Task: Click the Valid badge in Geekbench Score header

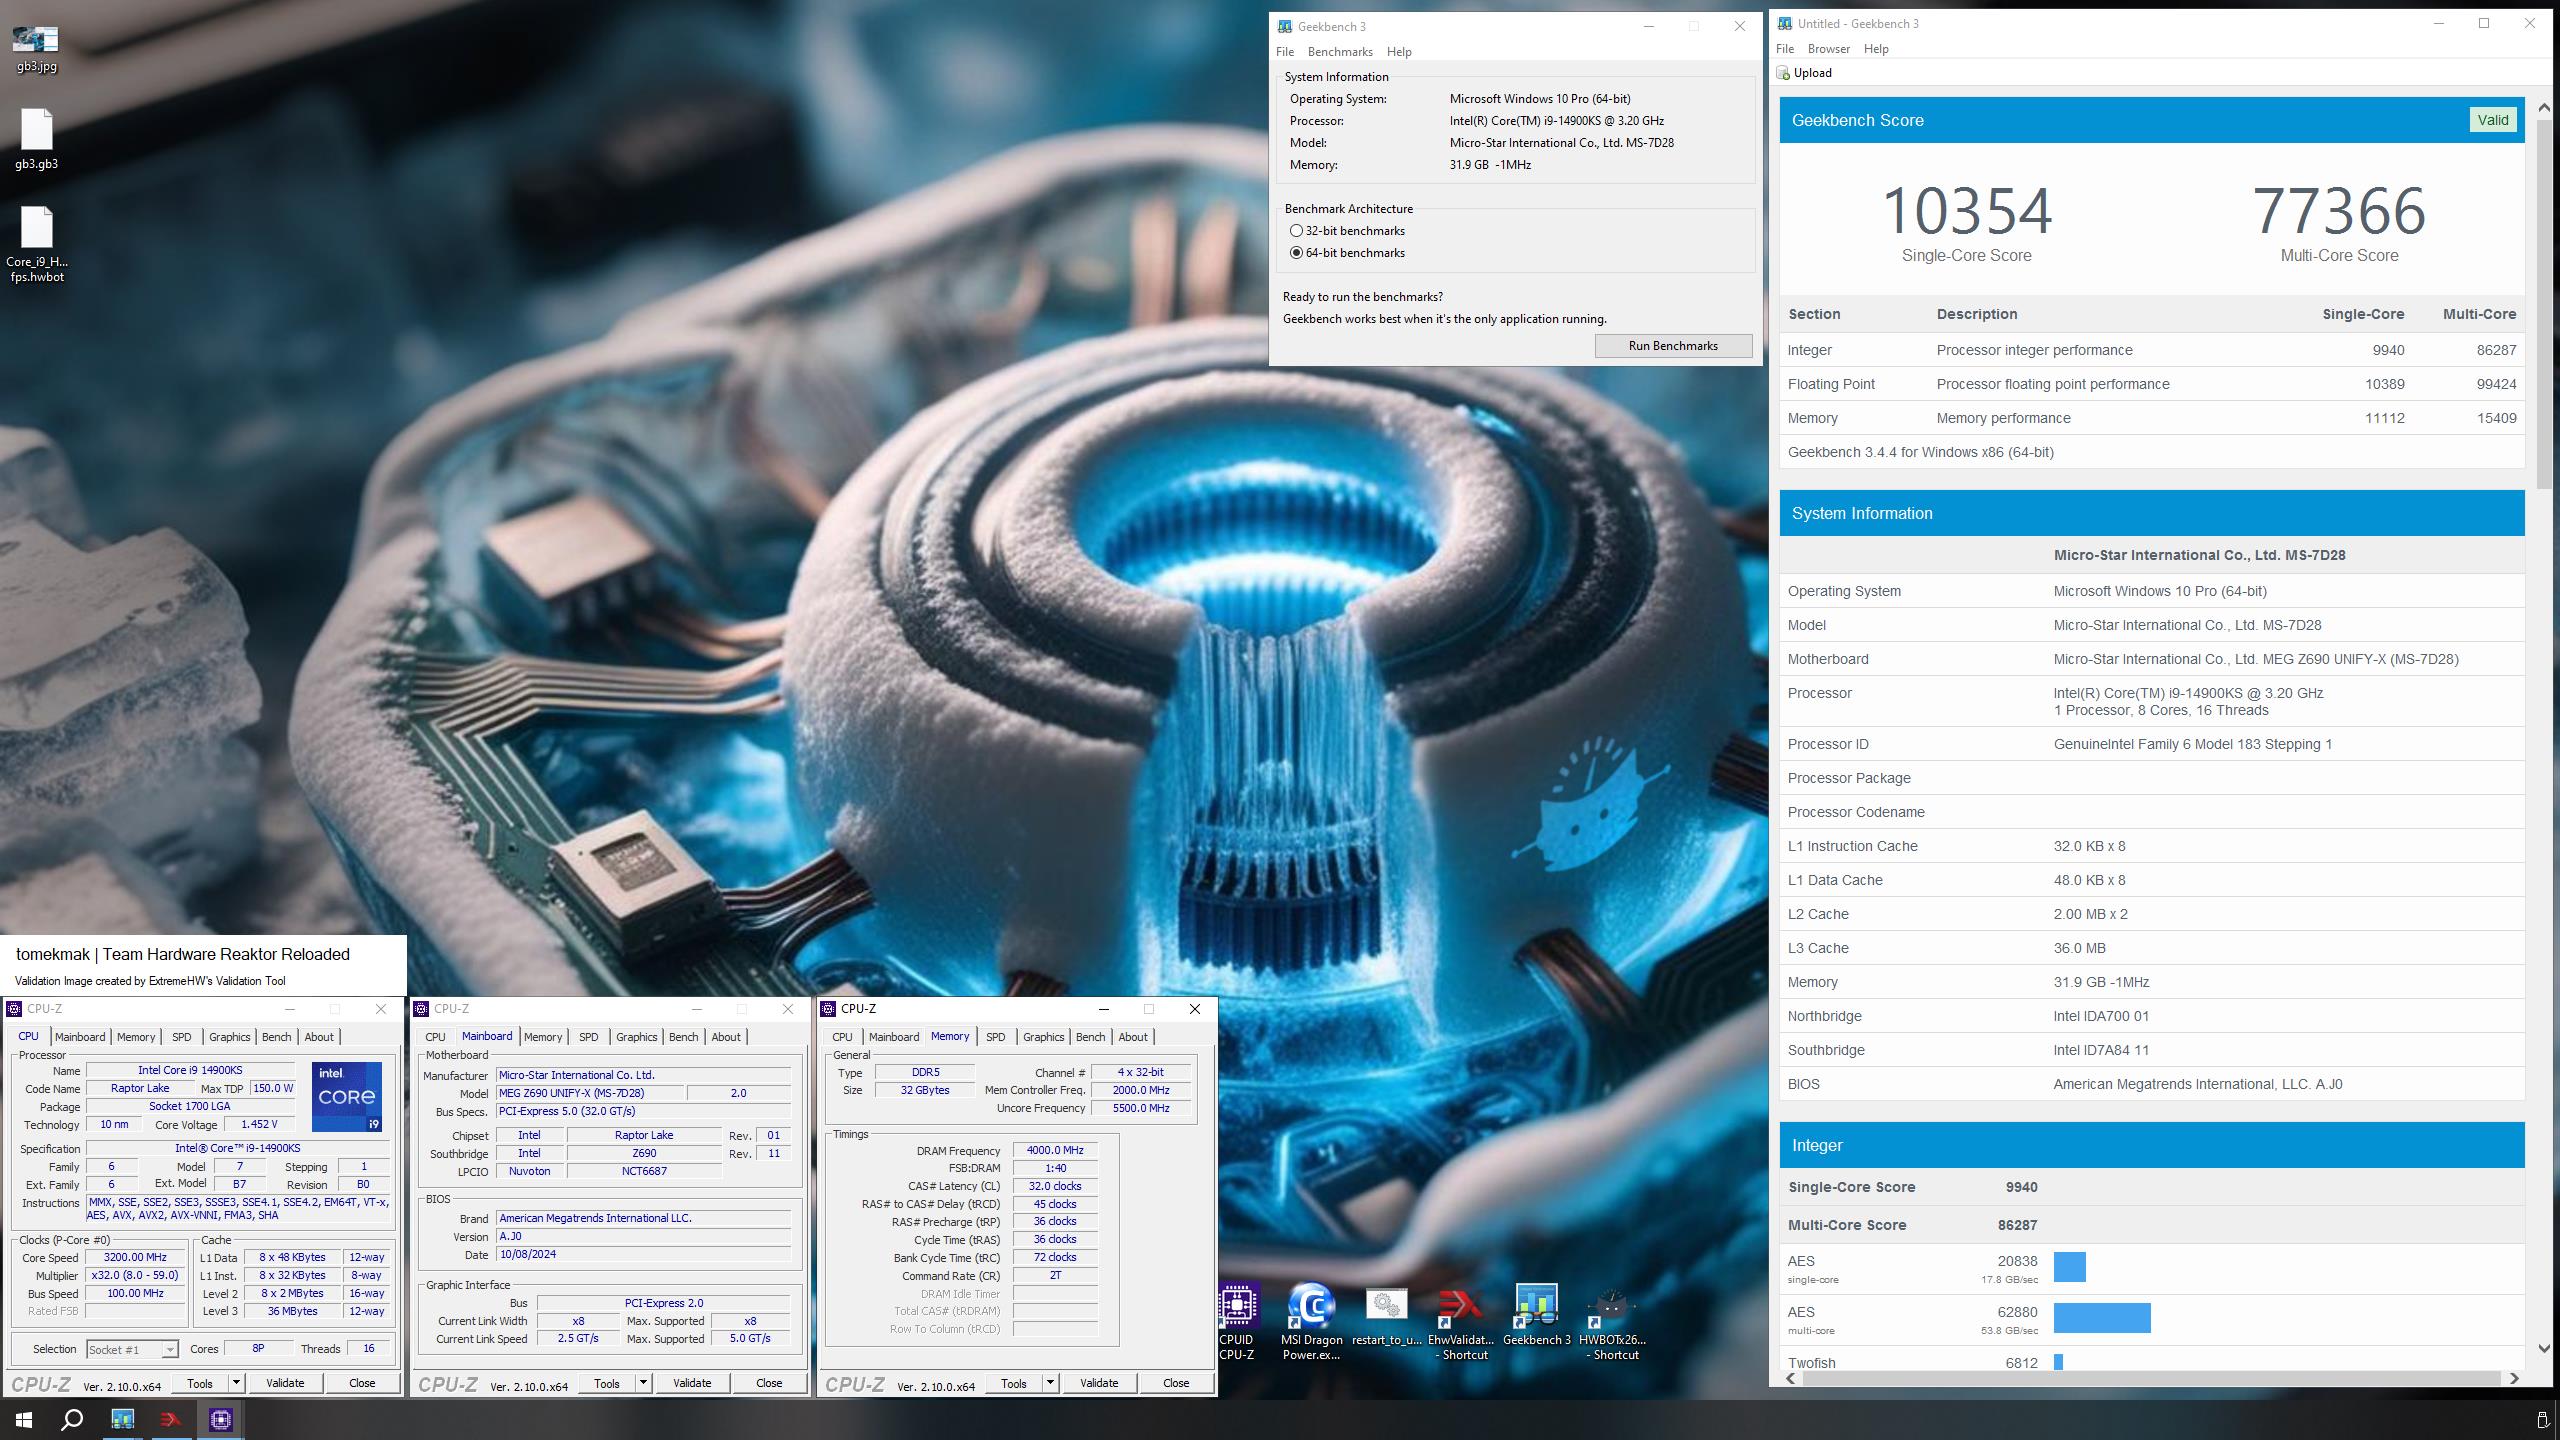Action: pos(2492,120)
